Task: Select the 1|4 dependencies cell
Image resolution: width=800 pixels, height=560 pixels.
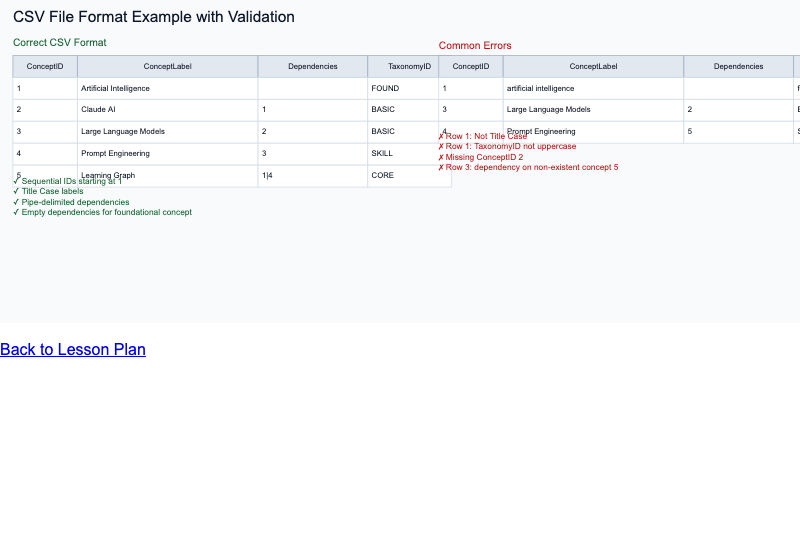Action: click(267, 176)
